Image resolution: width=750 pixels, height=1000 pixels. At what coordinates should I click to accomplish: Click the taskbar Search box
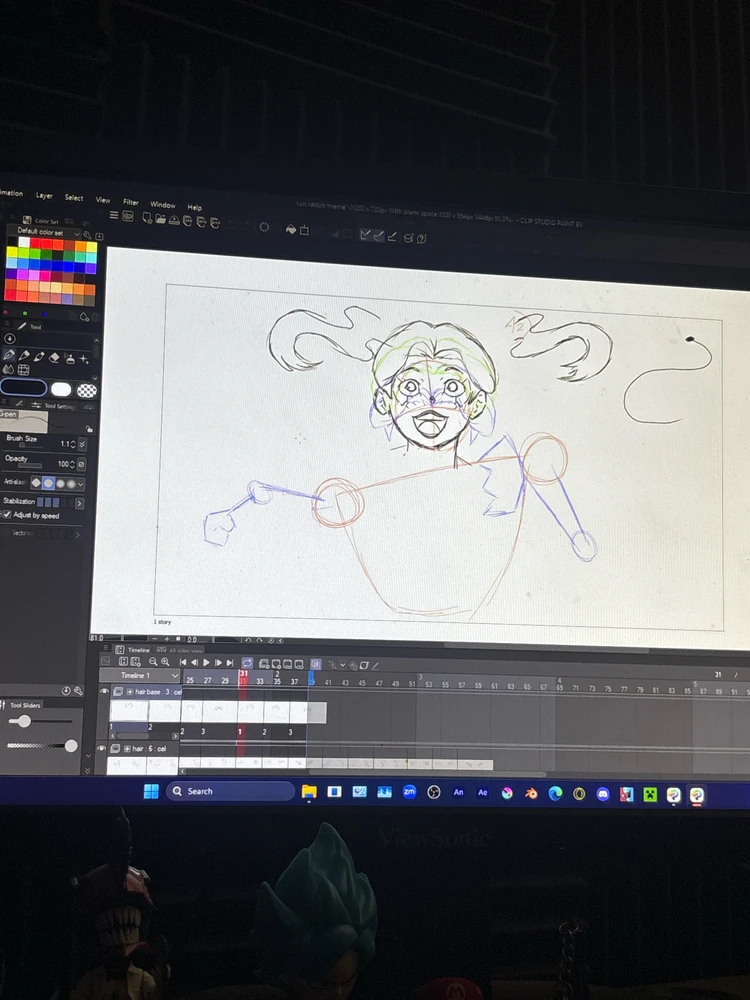[230, 791]
